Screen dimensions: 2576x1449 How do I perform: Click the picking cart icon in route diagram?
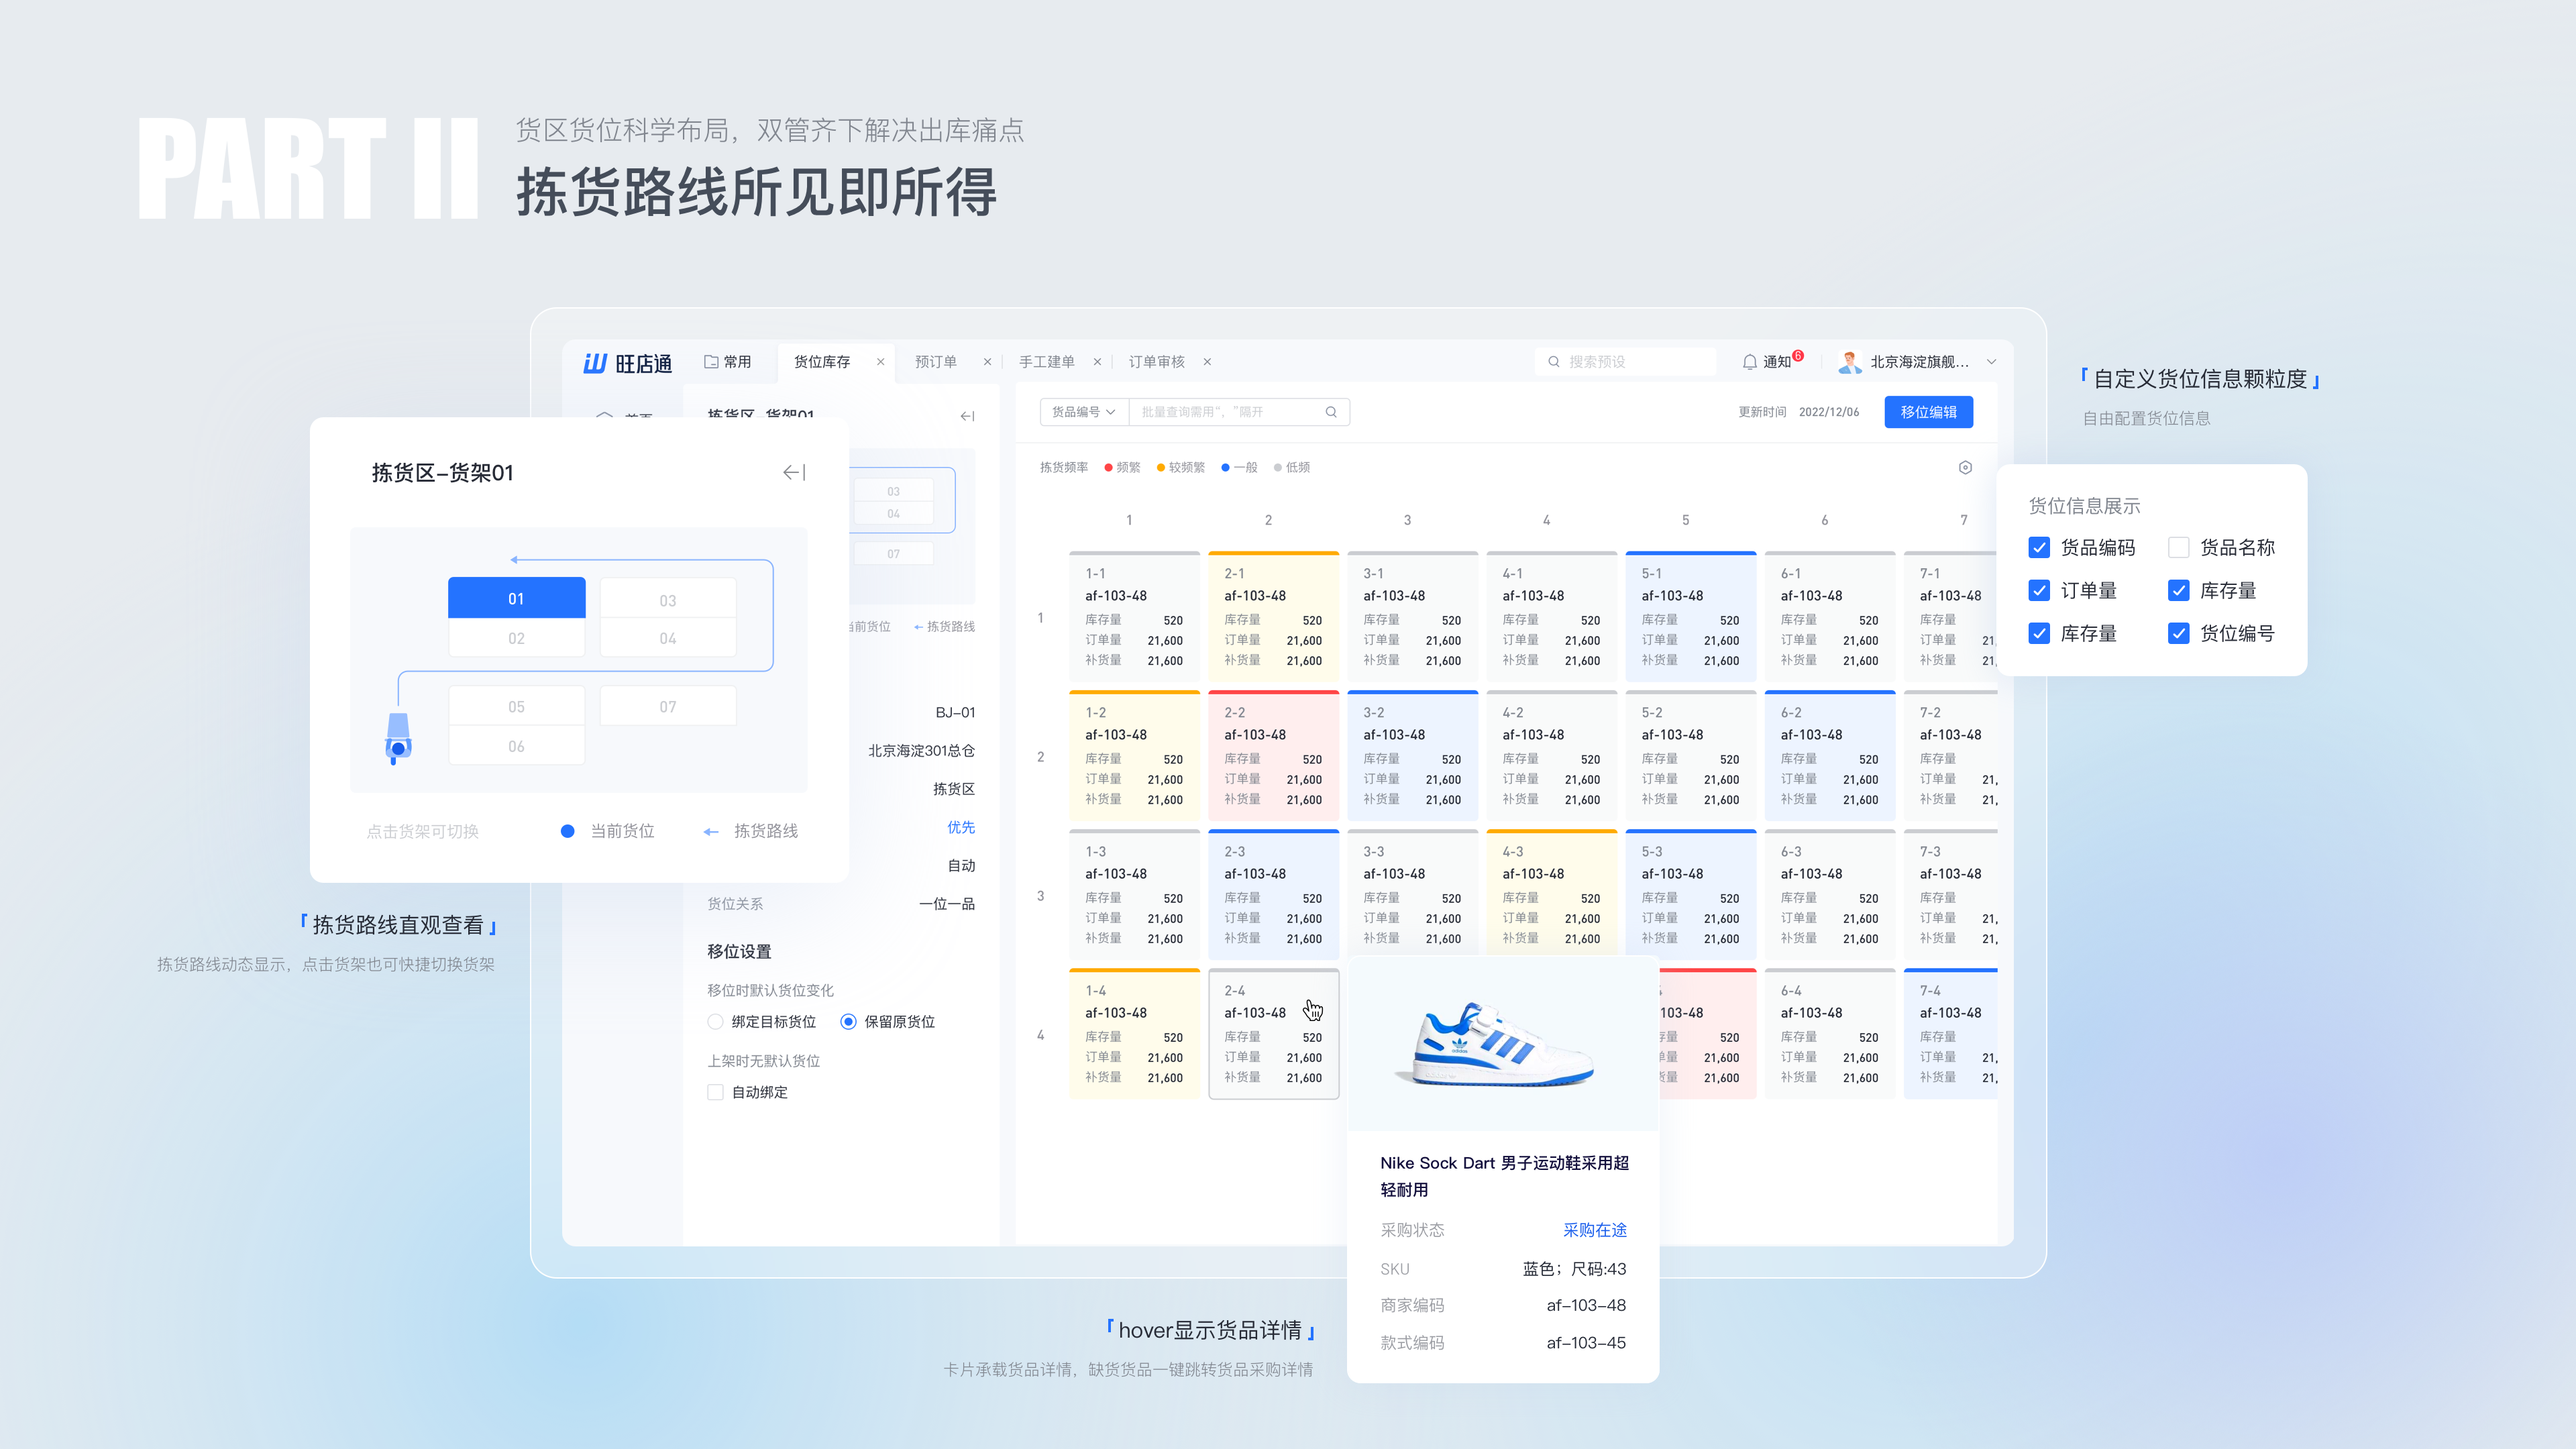pos(398,740)
